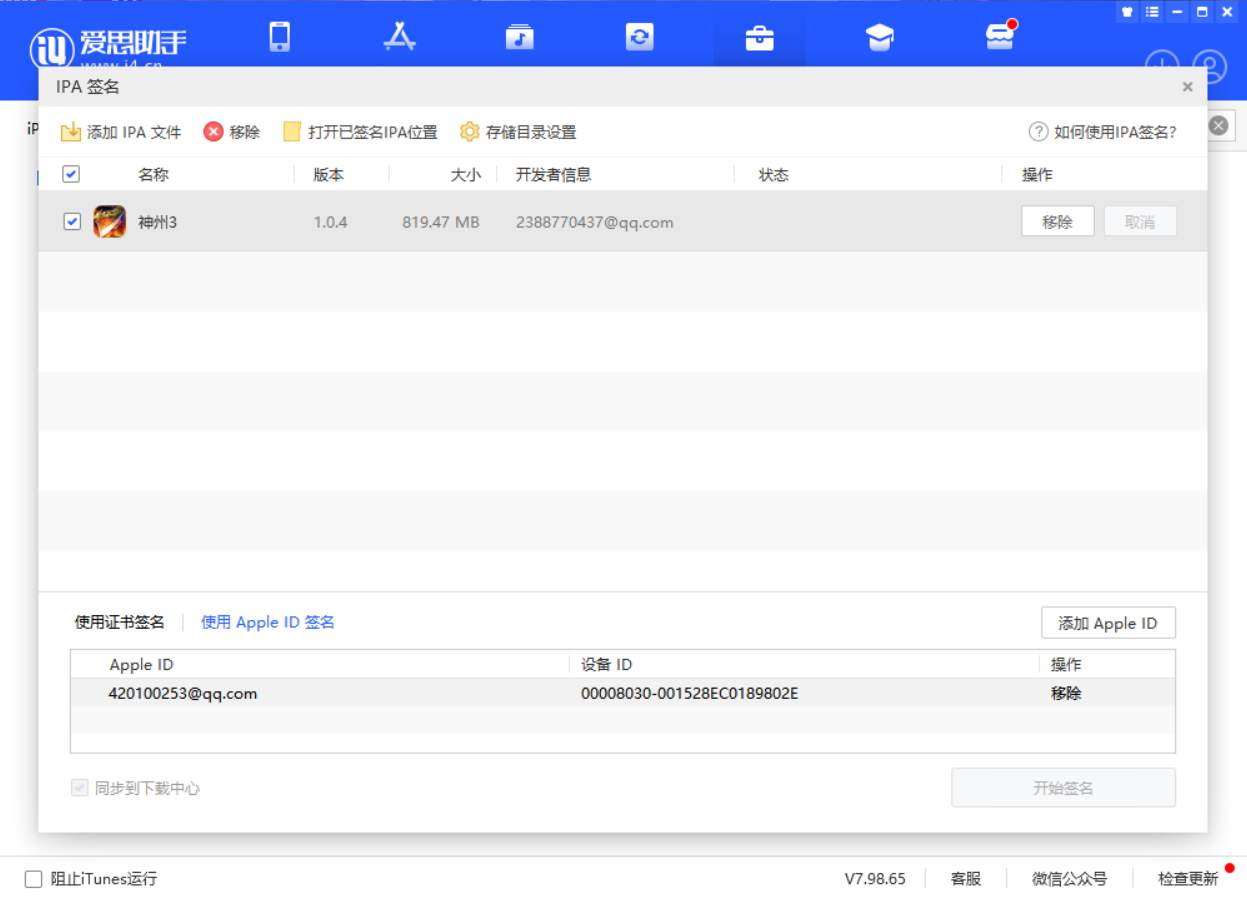Screen dimensions: 1247x897
Task: Click the 移除 button in the 神州3 row
Action: [1057, 221]
